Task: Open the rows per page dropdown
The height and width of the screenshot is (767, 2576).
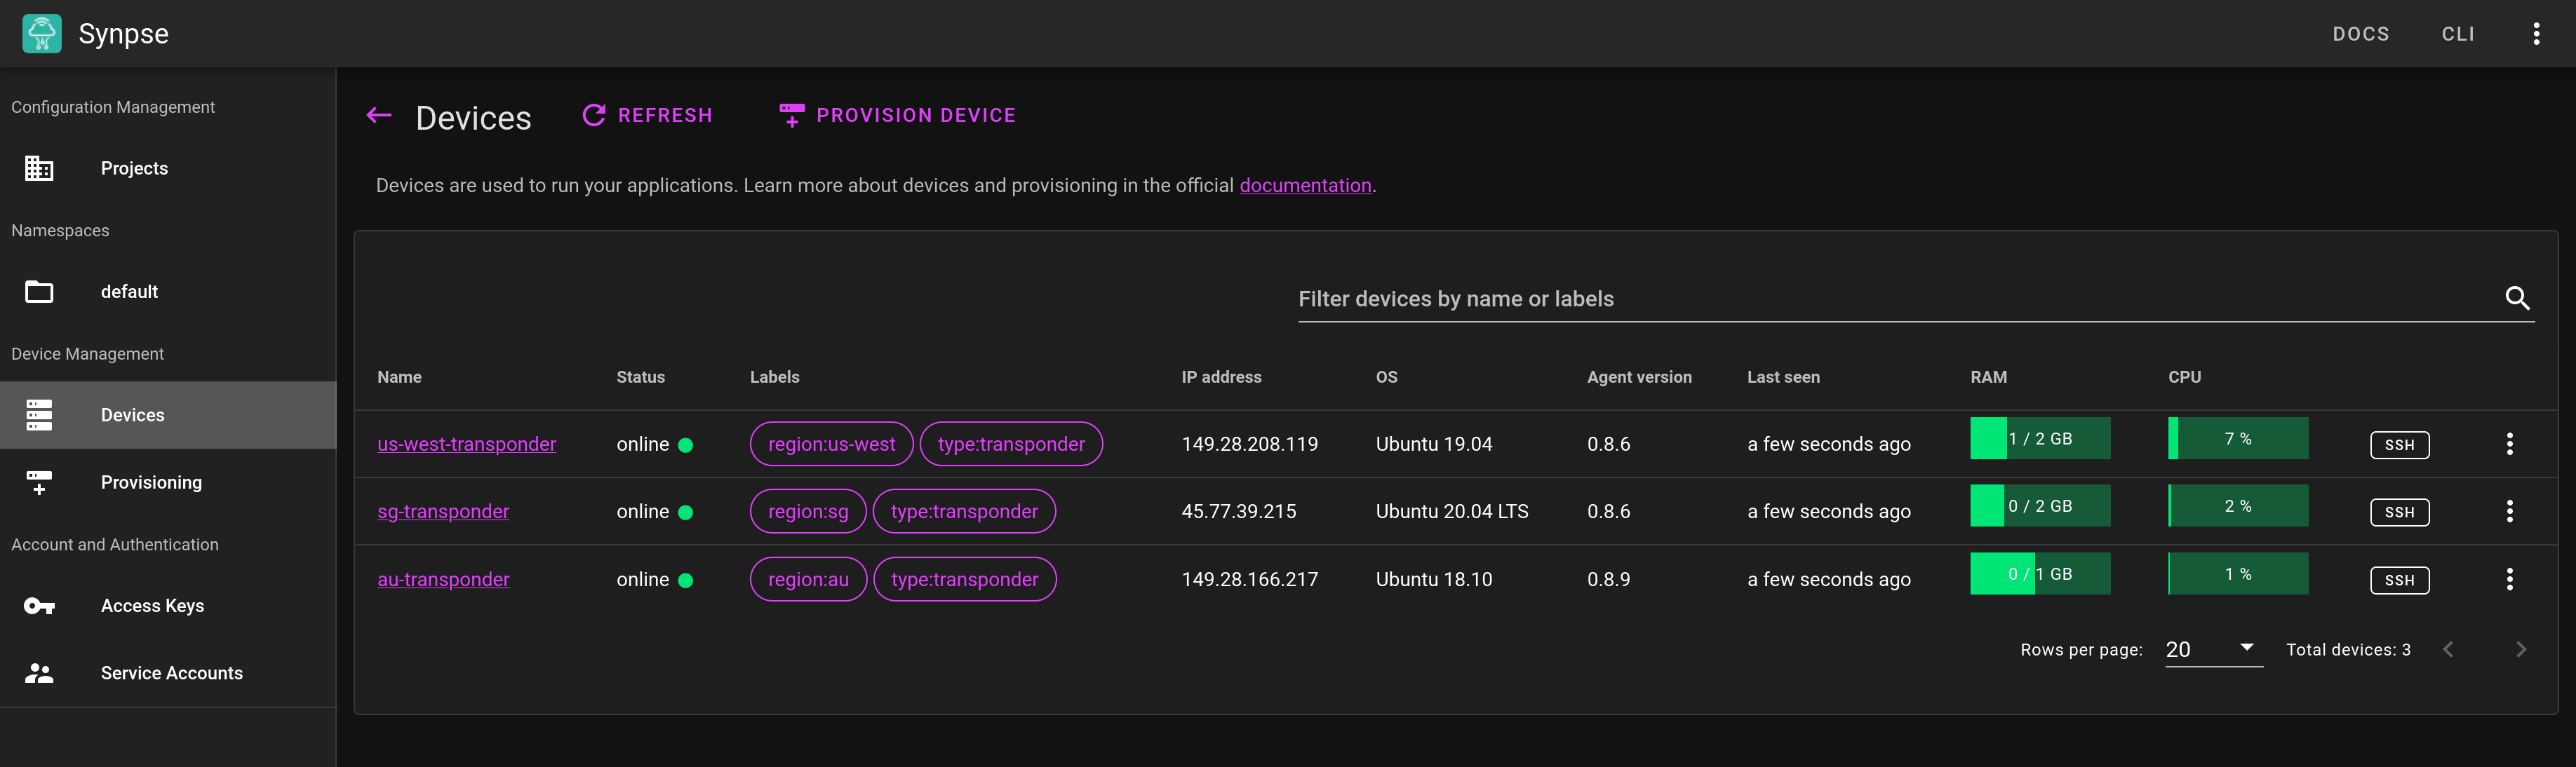Action: [x=2213, y=649]
